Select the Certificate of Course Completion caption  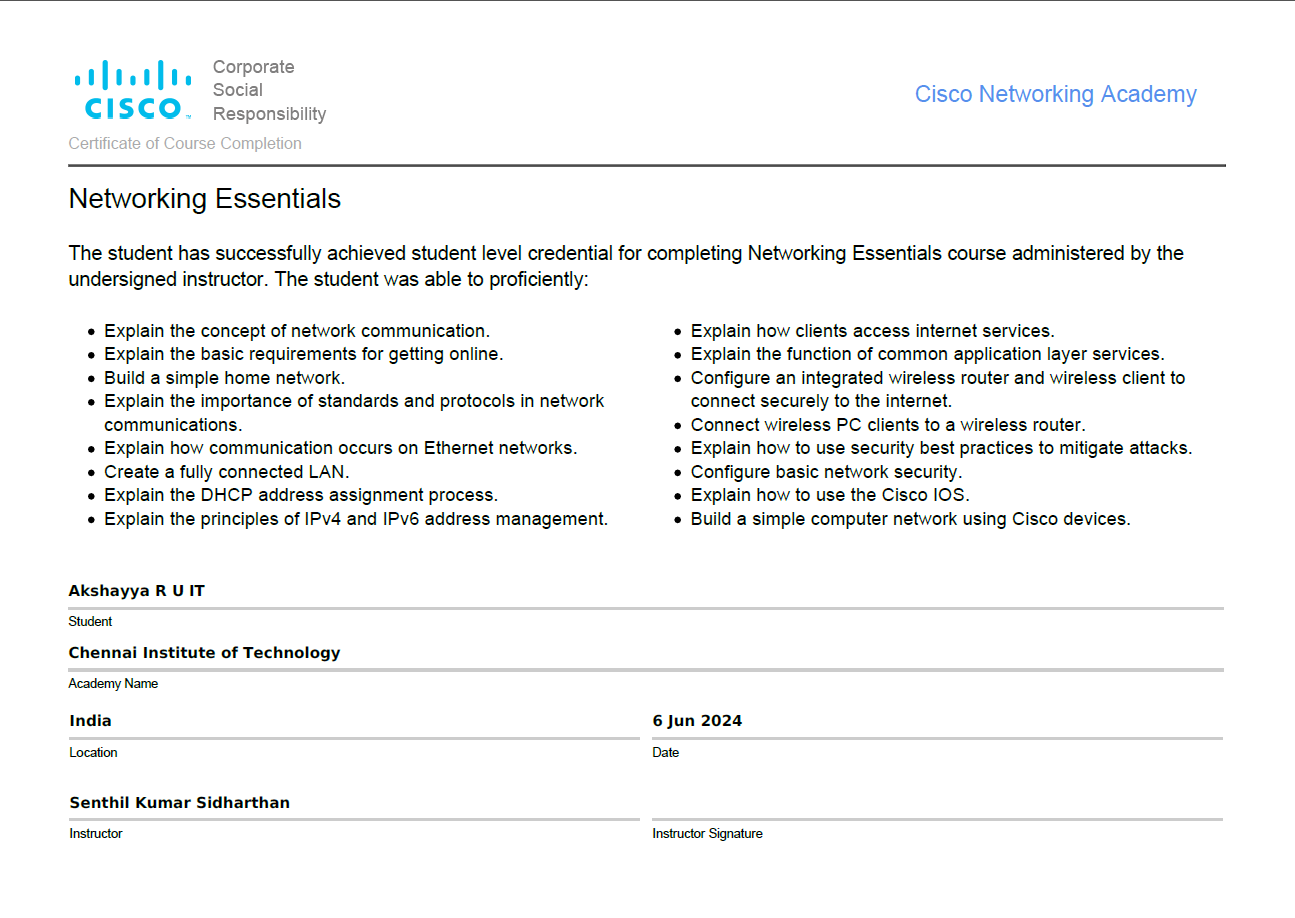[185, 144]
